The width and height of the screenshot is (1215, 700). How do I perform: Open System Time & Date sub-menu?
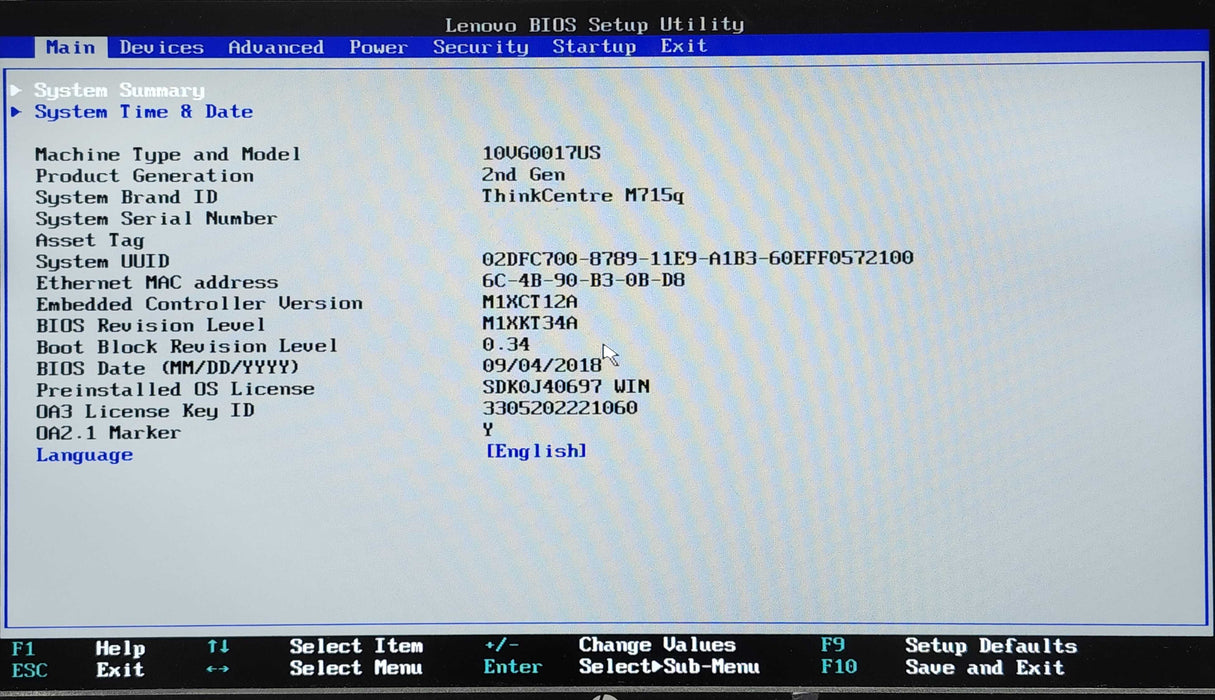[144, 112]
